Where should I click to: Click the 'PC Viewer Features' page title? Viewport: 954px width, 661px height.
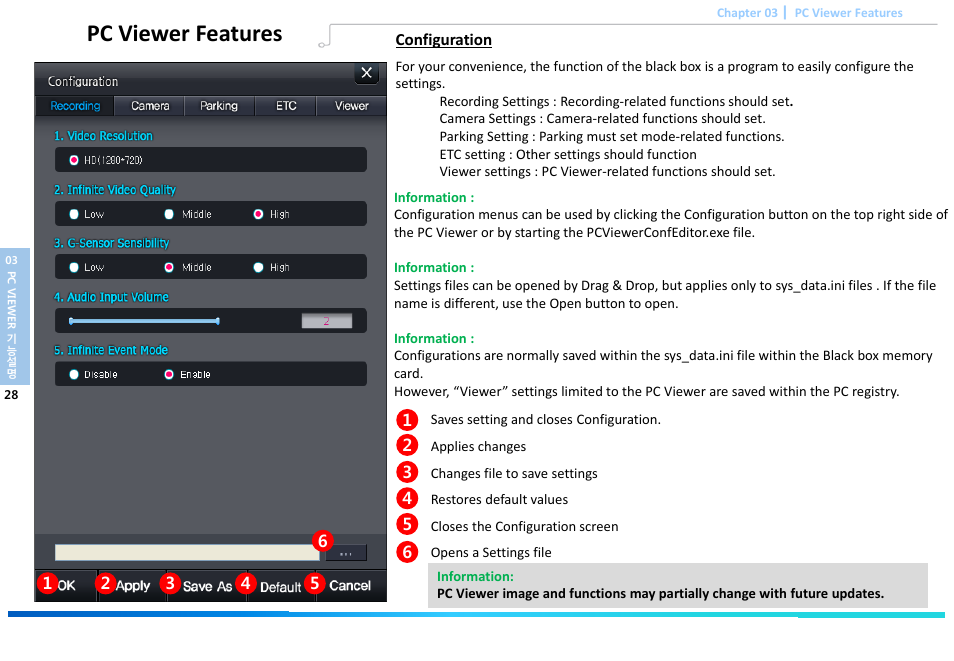point(184,33)
